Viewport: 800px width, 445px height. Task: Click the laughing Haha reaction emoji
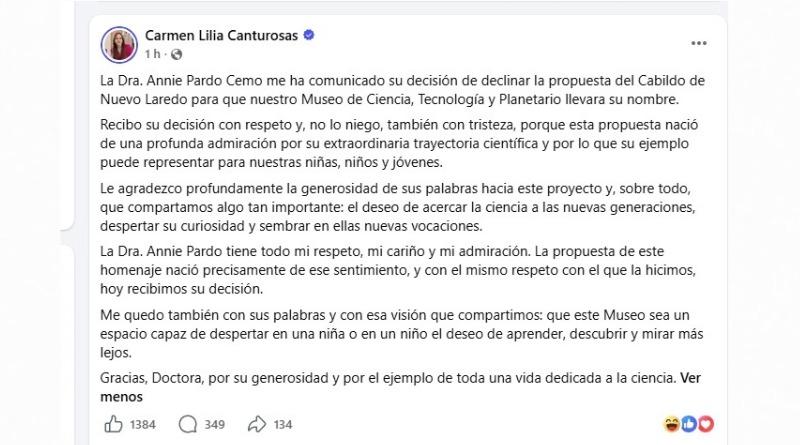coord(671,424)
